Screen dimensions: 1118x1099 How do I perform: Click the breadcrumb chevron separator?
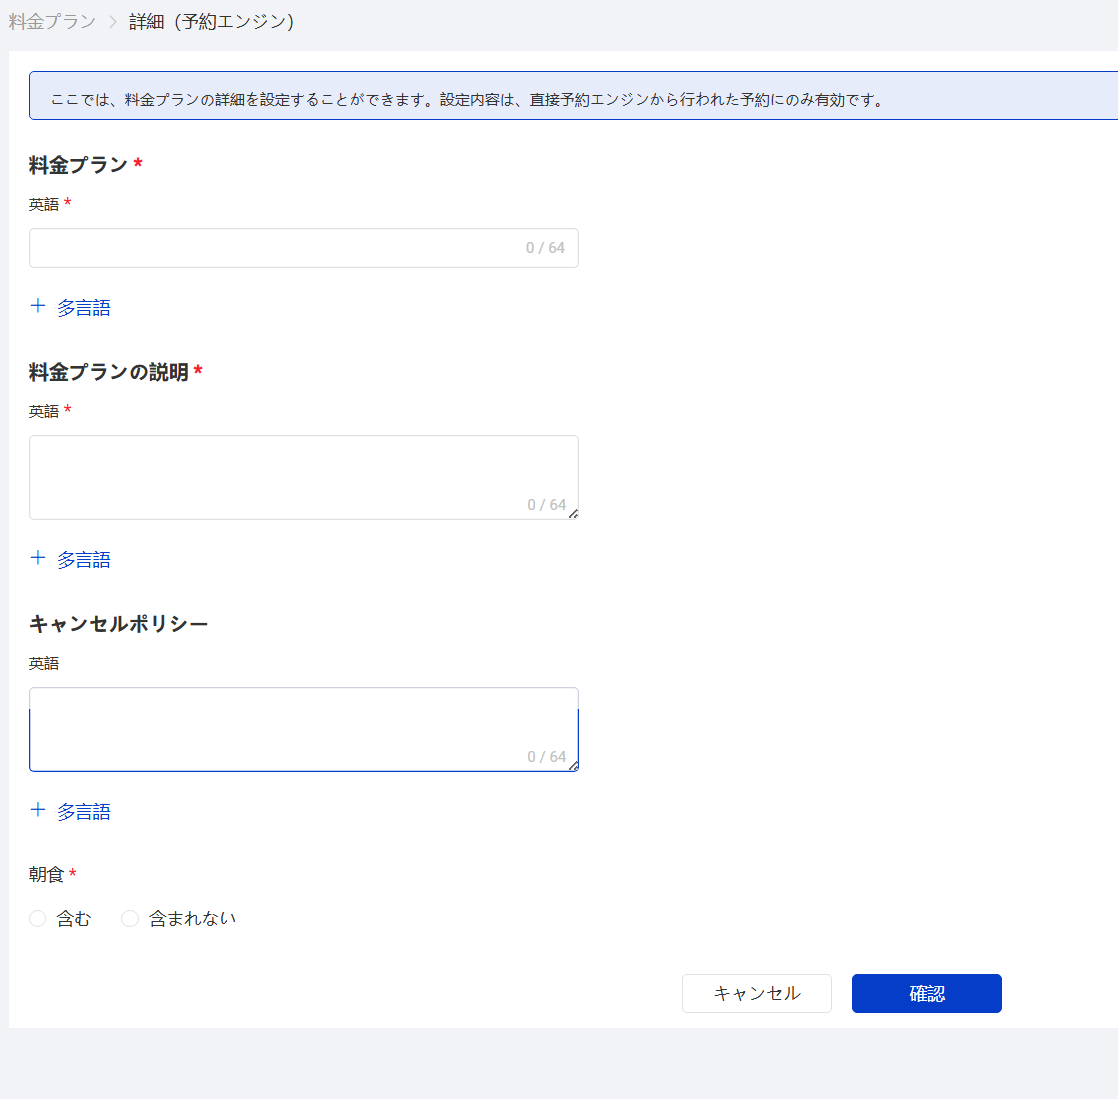point(113,22)
